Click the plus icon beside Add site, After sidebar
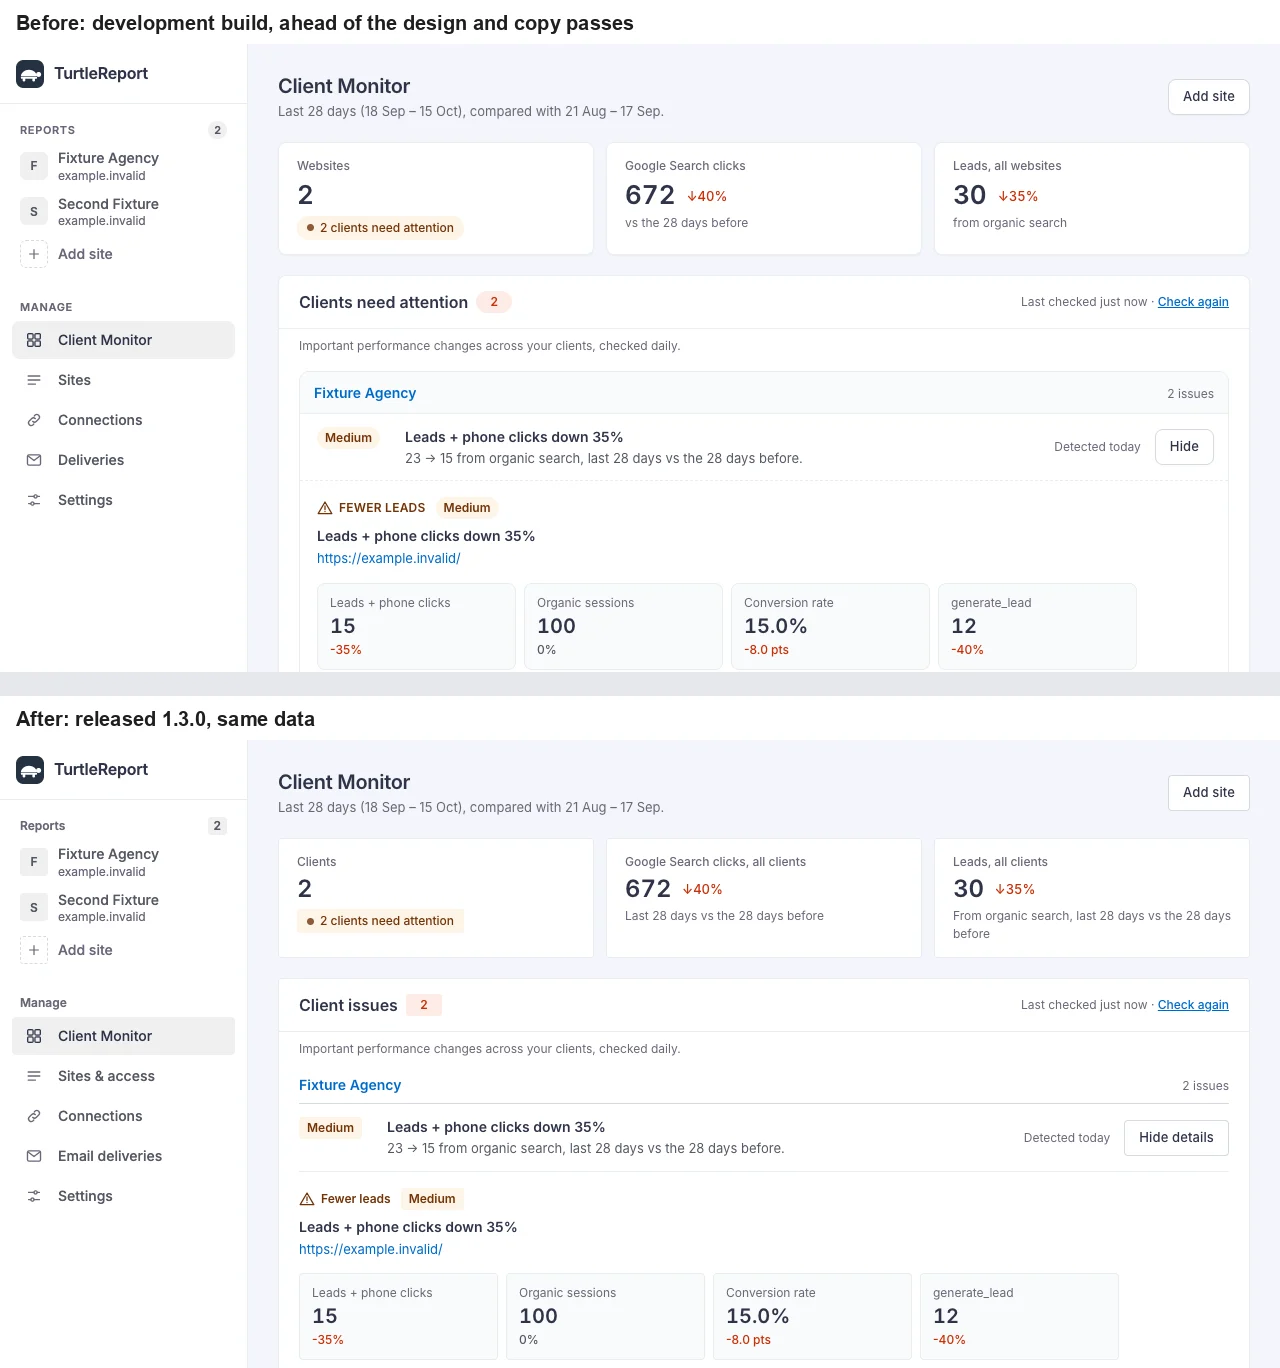This screenshot has height=1368, width=1280. 34,950
